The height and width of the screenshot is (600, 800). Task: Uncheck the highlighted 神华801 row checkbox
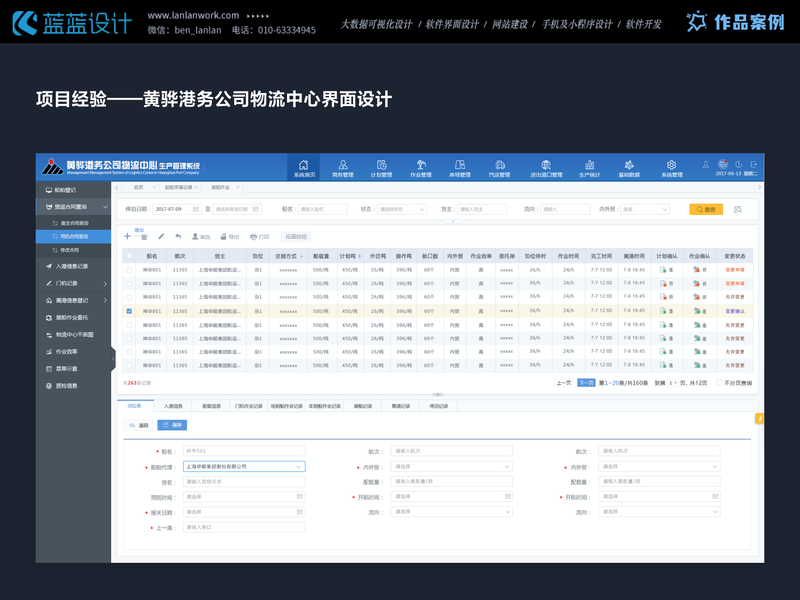tap(129, 311)
